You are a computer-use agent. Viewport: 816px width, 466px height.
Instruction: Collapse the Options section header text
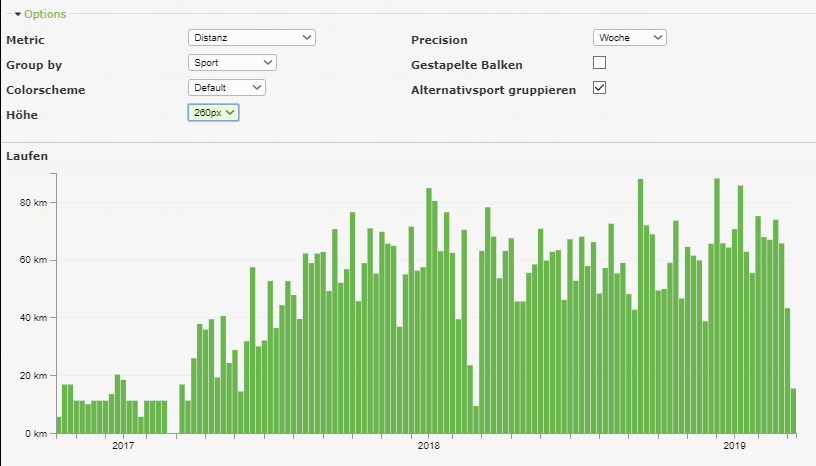pyautogui.click(x=45, y=14)
